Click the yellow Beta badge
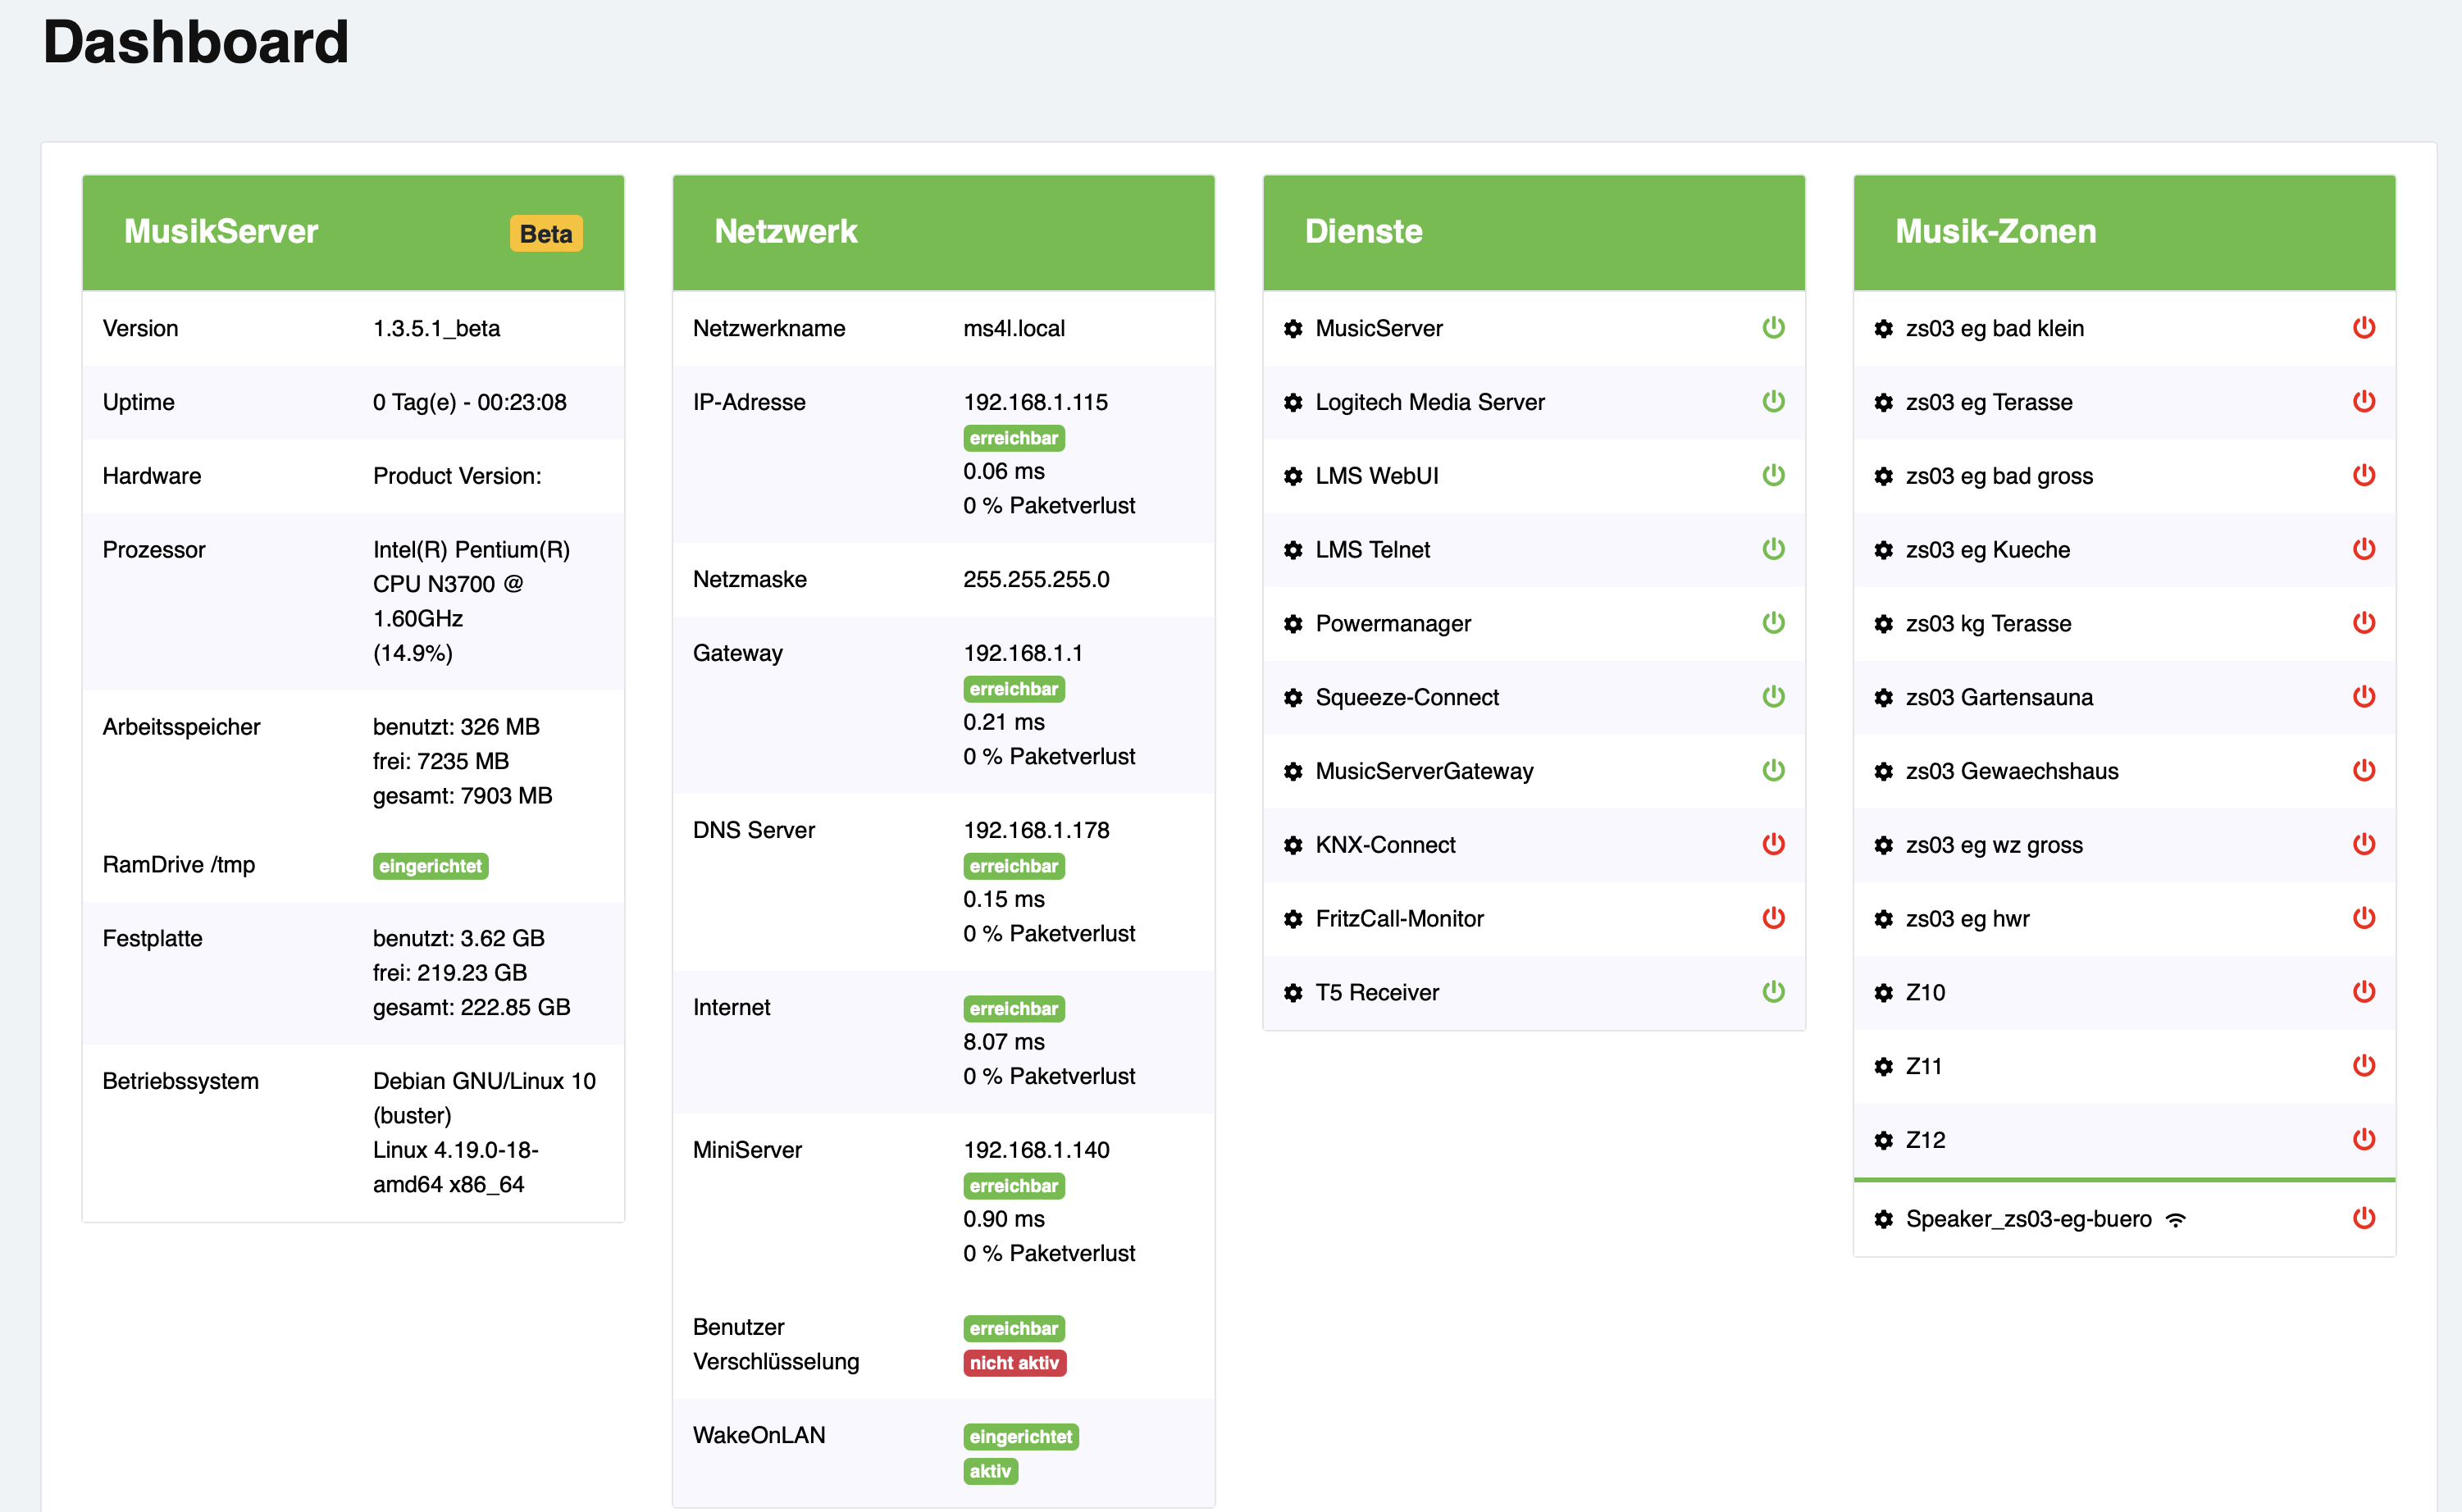This screenshot has height=1512, width=2462. tap(545, 234)
